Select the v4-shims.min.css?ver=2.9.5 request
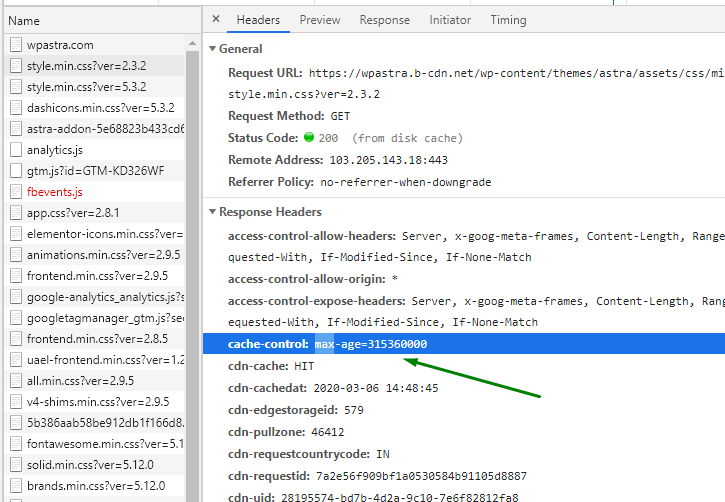This screenshot has height=502, width=725. coord(94,402)
